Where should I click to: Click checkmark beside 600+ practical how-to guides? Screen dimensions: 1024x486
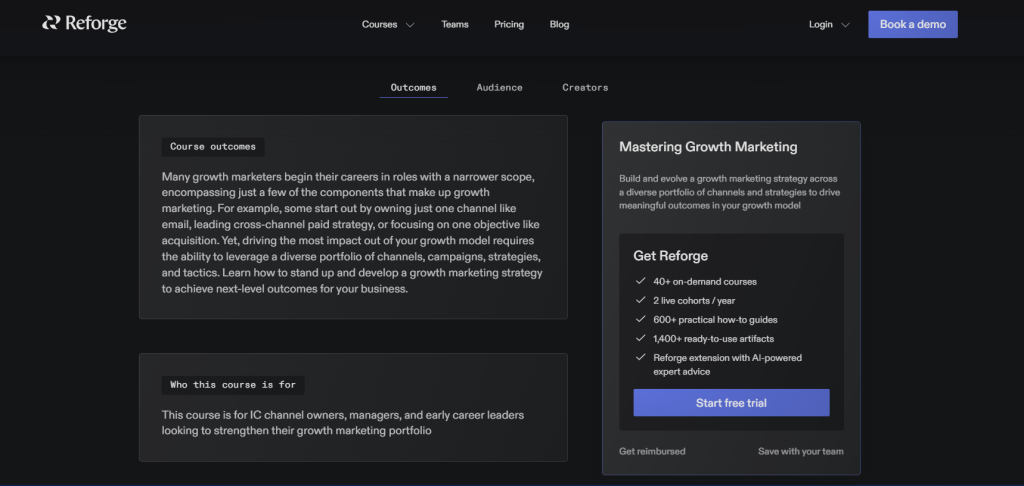[640, 319]
